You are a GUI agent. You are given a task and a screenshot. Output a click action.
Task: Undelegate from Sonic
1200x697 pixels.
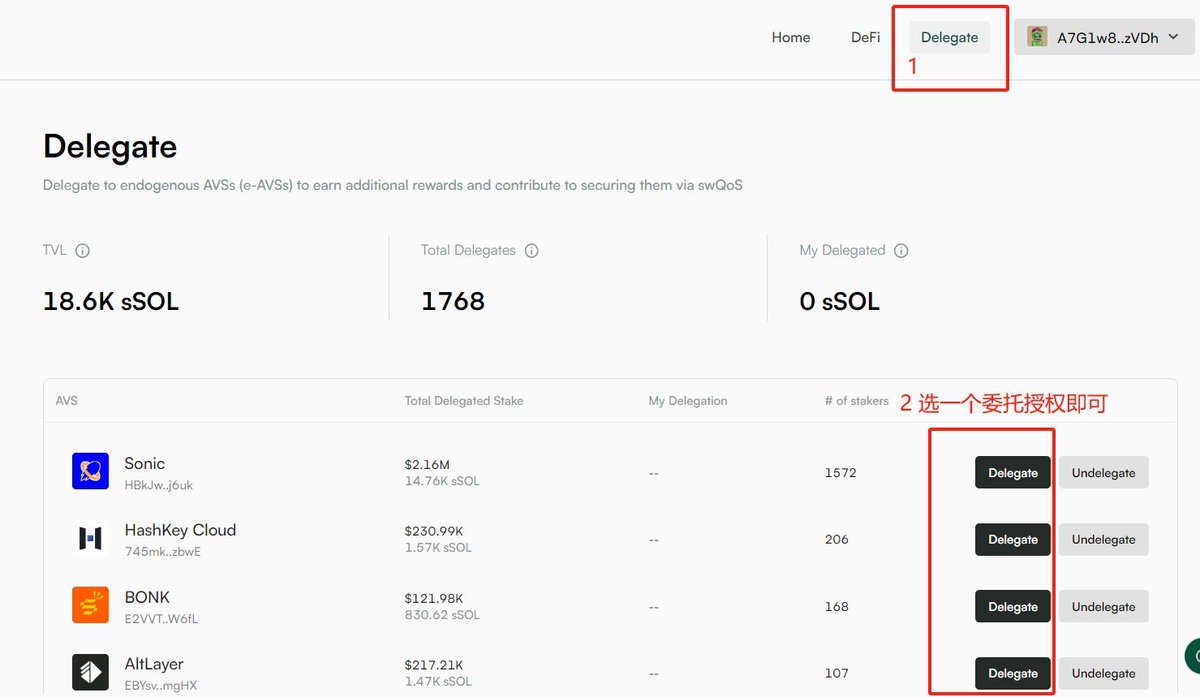pyautogui.click(x=1104, y=472)
